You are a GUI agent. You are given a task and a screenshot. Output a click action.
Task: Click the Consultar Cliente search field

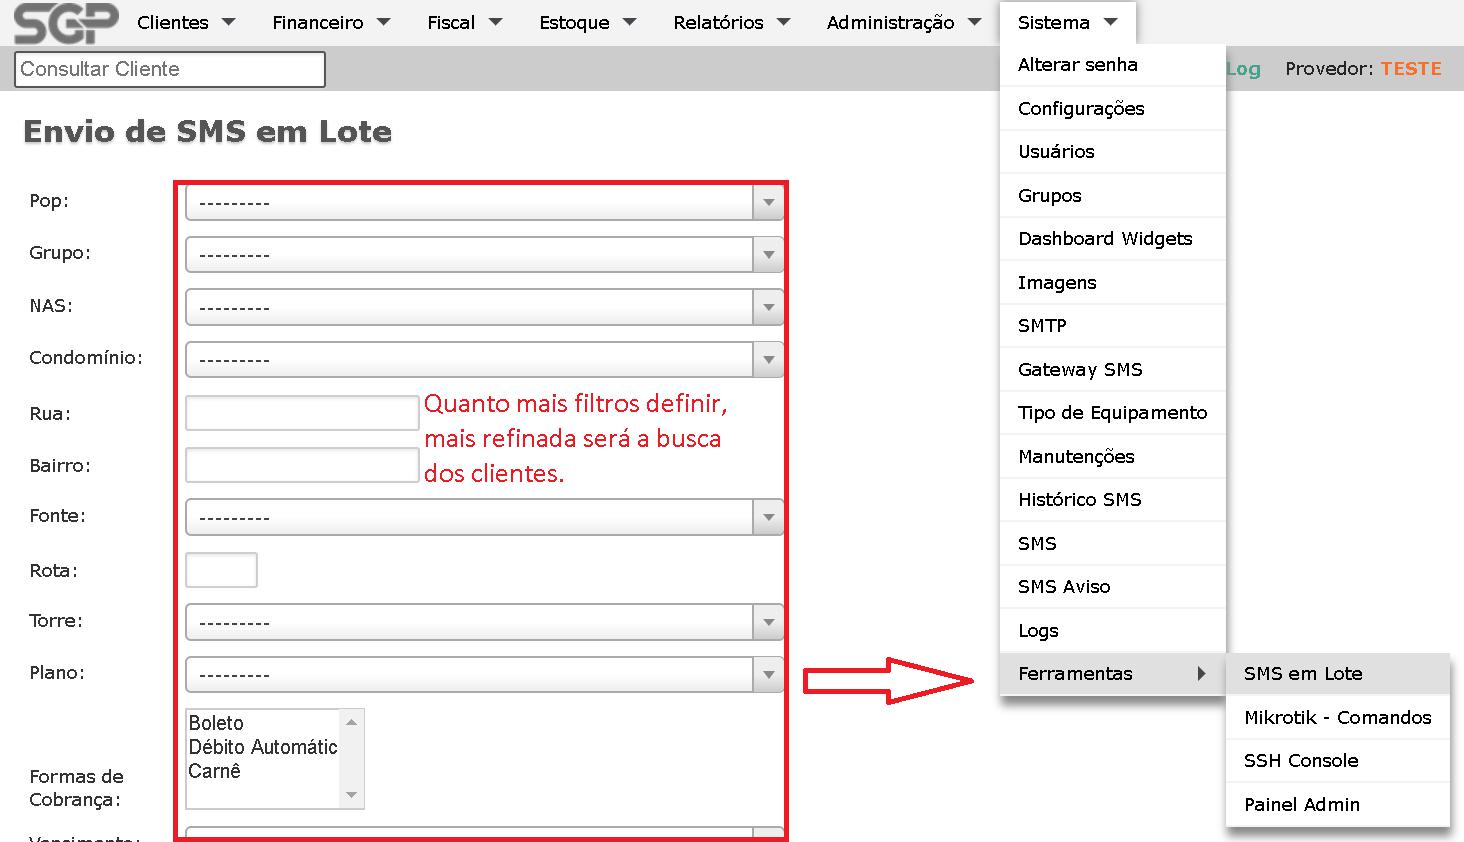click(x=170, y=69)
